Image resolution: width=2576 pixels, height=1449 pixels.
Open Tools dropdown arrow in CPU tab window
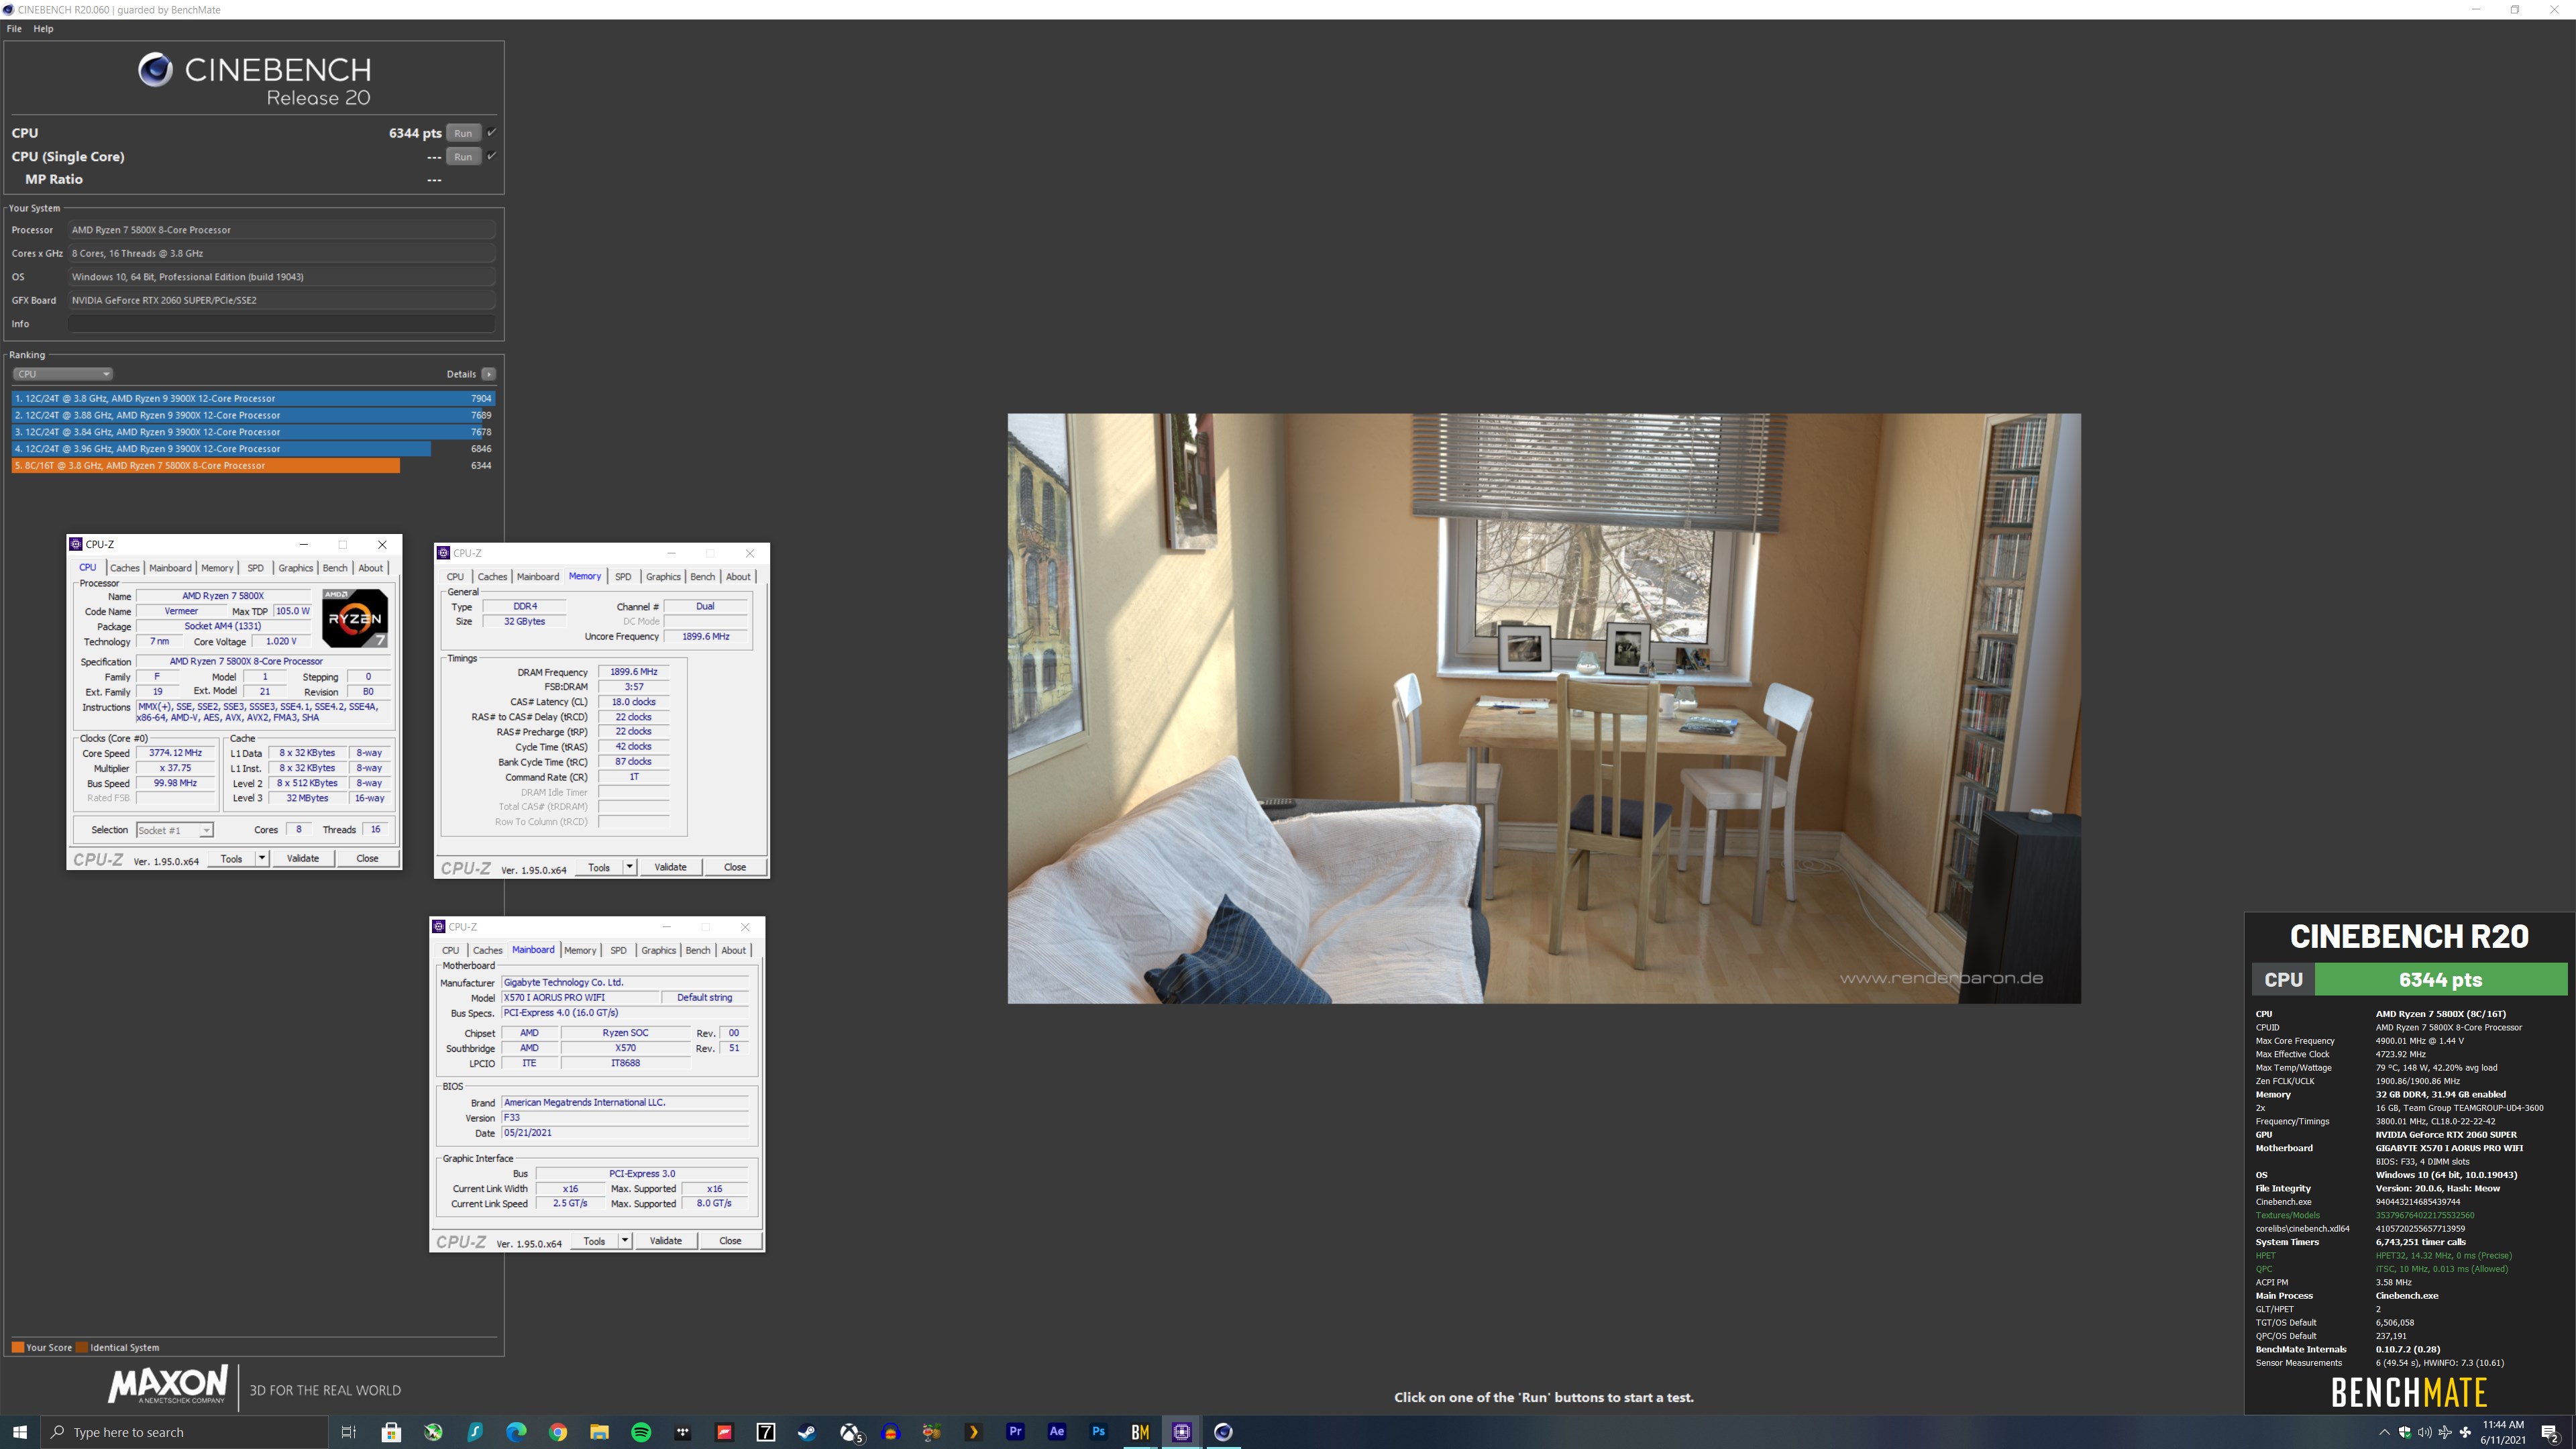(x=262, y=858)
